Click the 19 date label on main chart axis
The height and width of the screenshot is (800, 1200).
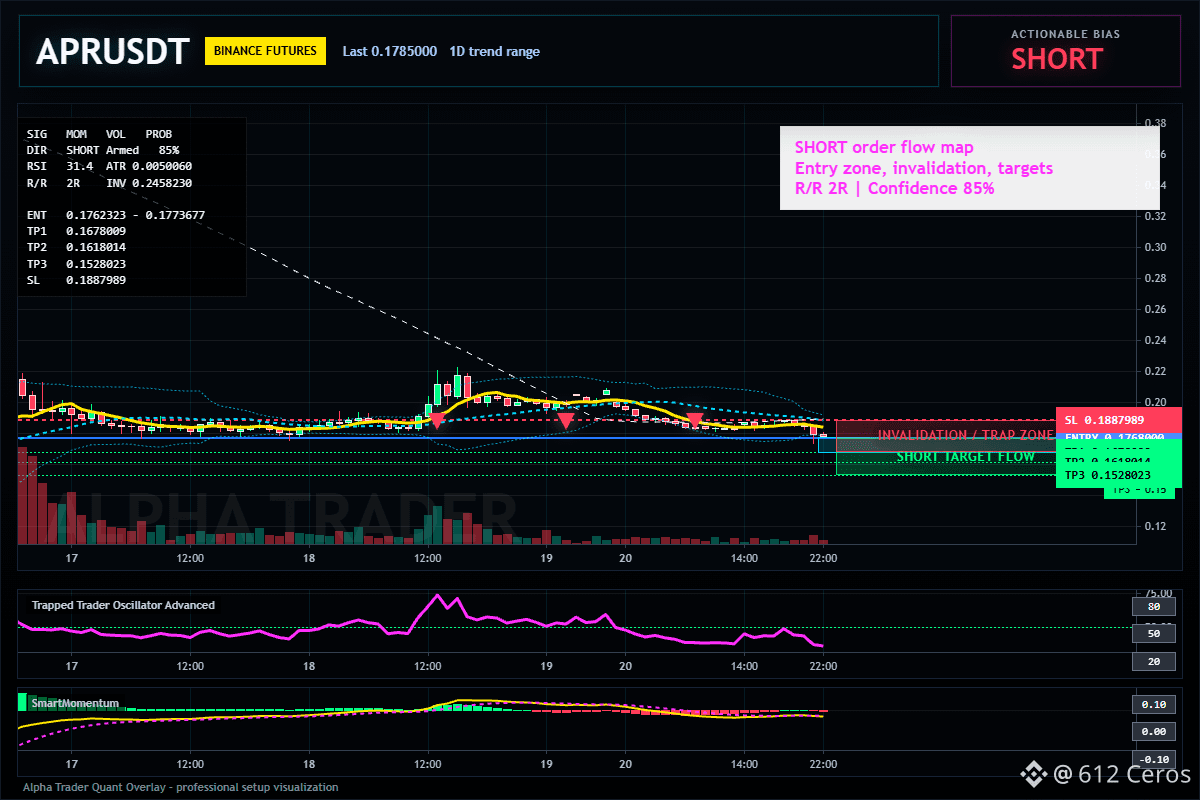(546, 557)
